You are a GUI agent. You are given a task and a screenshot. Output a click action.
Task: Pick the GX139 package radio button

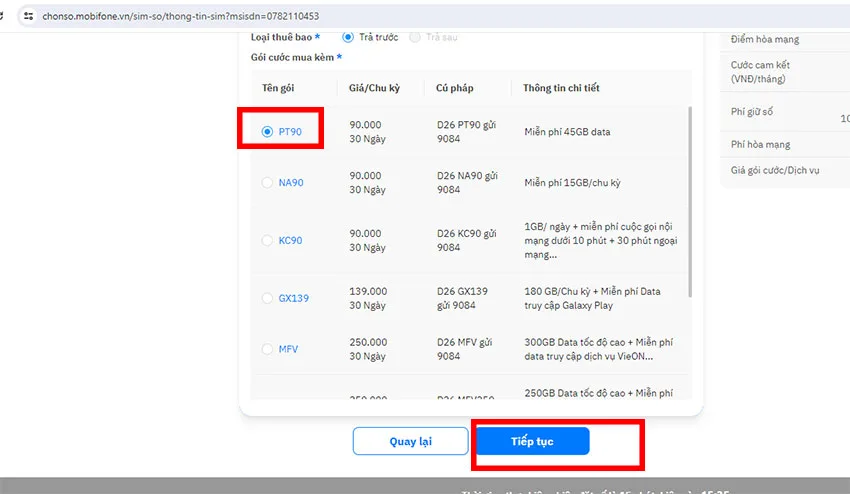267,298
